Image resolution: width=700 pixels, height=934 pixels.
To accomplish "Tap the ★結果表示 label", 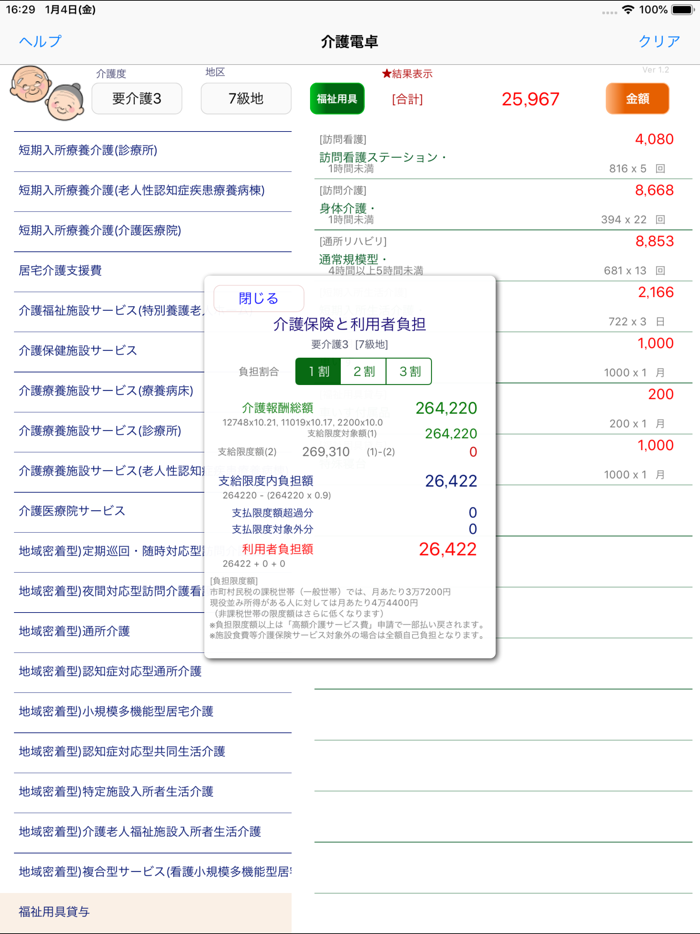I will click(407, 74).
